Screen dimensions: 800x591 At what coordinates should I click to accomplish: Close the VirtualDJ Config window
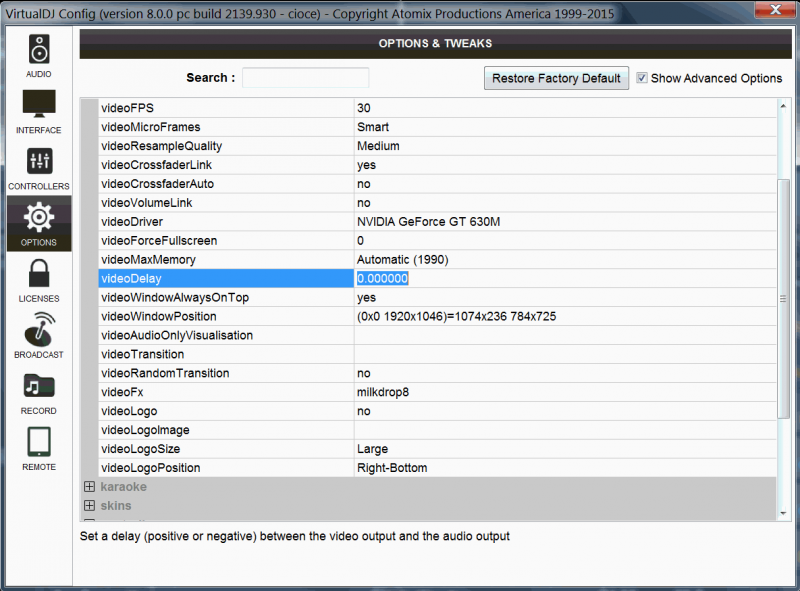775,9
